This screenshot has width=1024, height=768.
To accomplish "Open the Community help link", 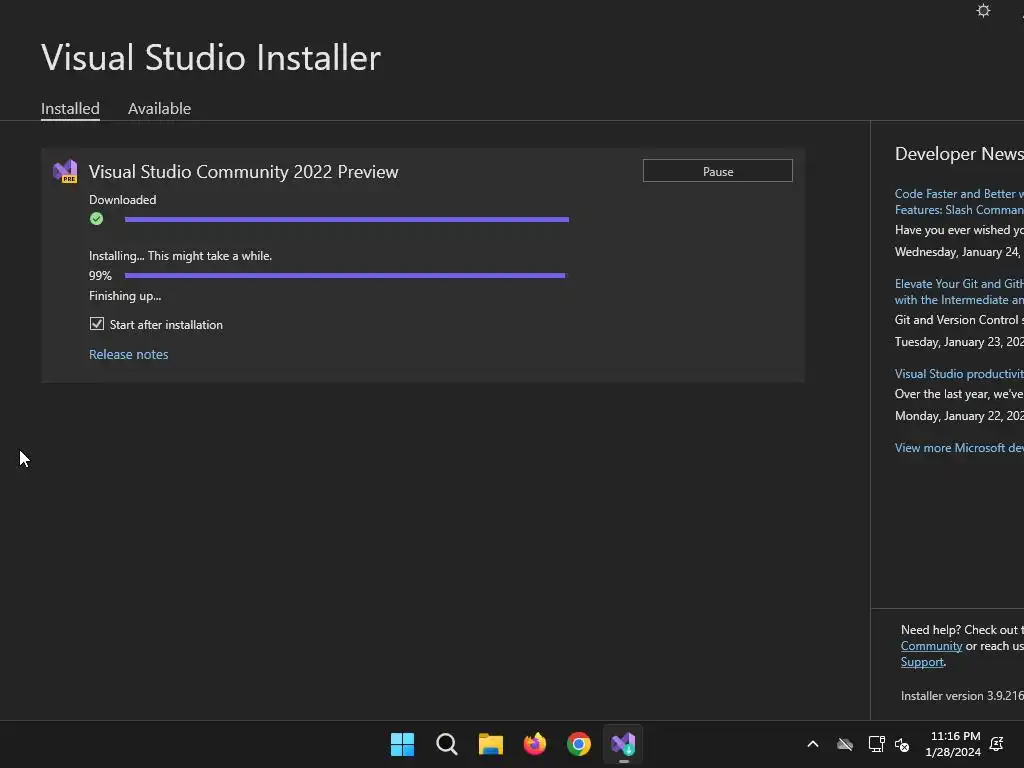I will pyautogui.click(x=931, y=646).
